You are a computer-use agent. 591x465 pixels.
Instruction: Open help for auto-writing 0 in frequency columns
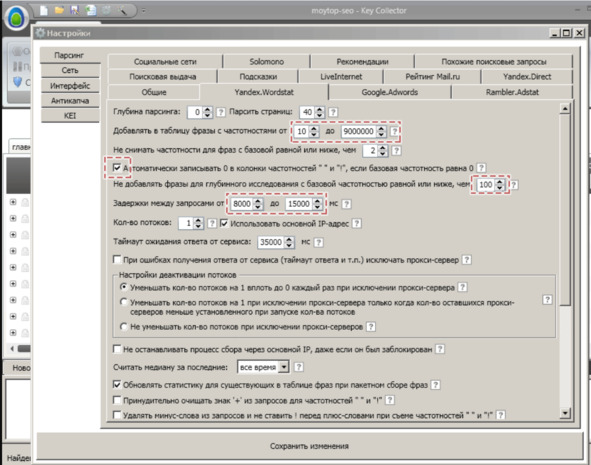pyautogui.click(x=481, y=168)
